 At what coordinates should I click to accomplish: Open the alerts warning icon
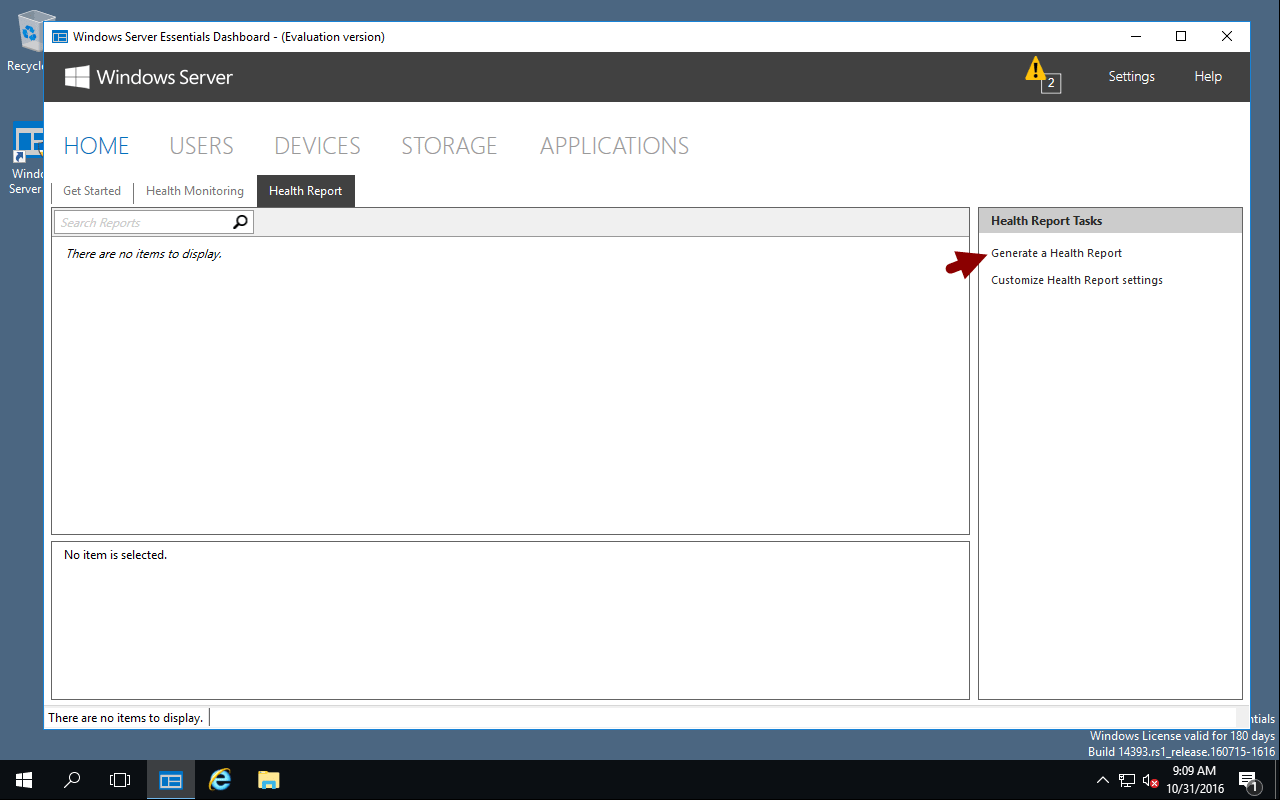pos(1041,75)
